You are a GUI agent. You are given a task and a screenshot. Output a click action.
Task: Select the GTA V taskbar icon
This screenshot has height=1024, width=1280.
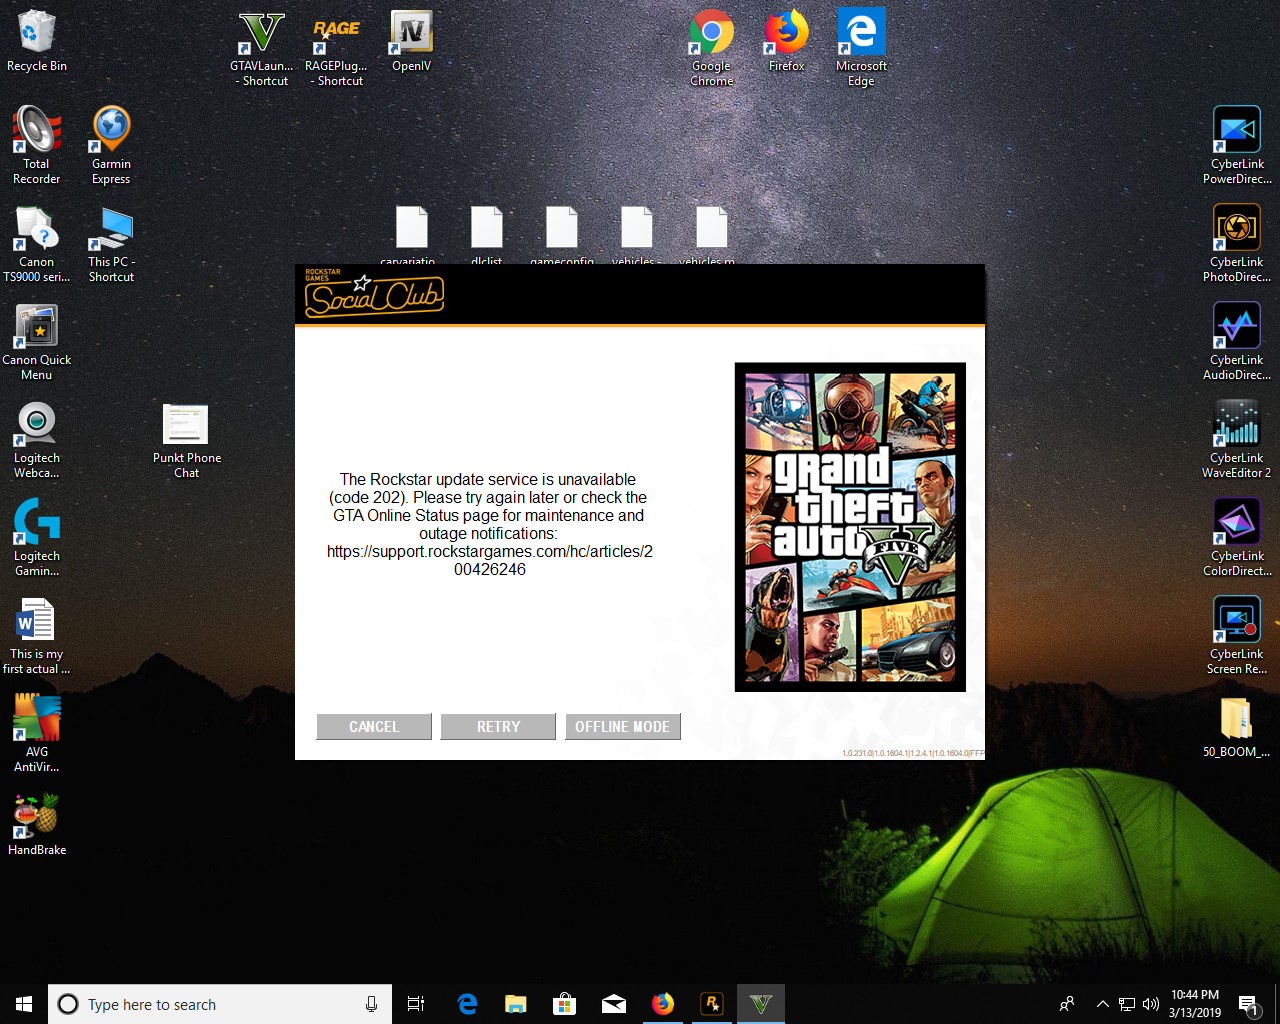tap(761, 1004)
